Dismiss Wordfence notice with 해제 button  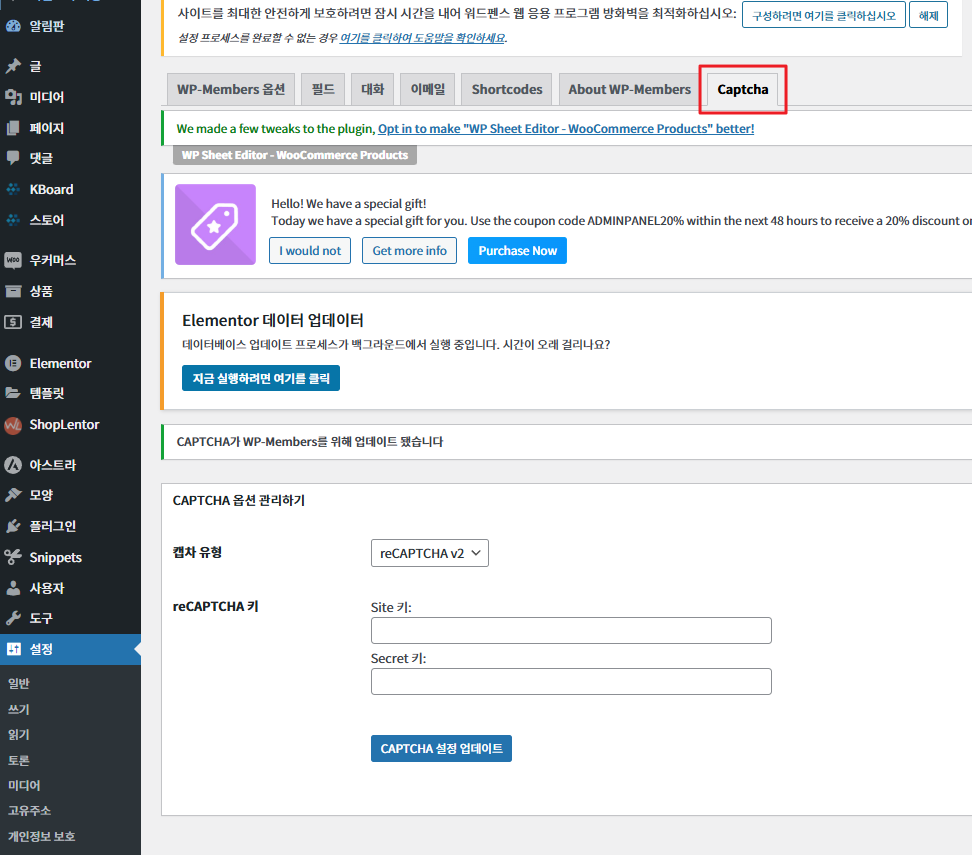tap(928, 16)
